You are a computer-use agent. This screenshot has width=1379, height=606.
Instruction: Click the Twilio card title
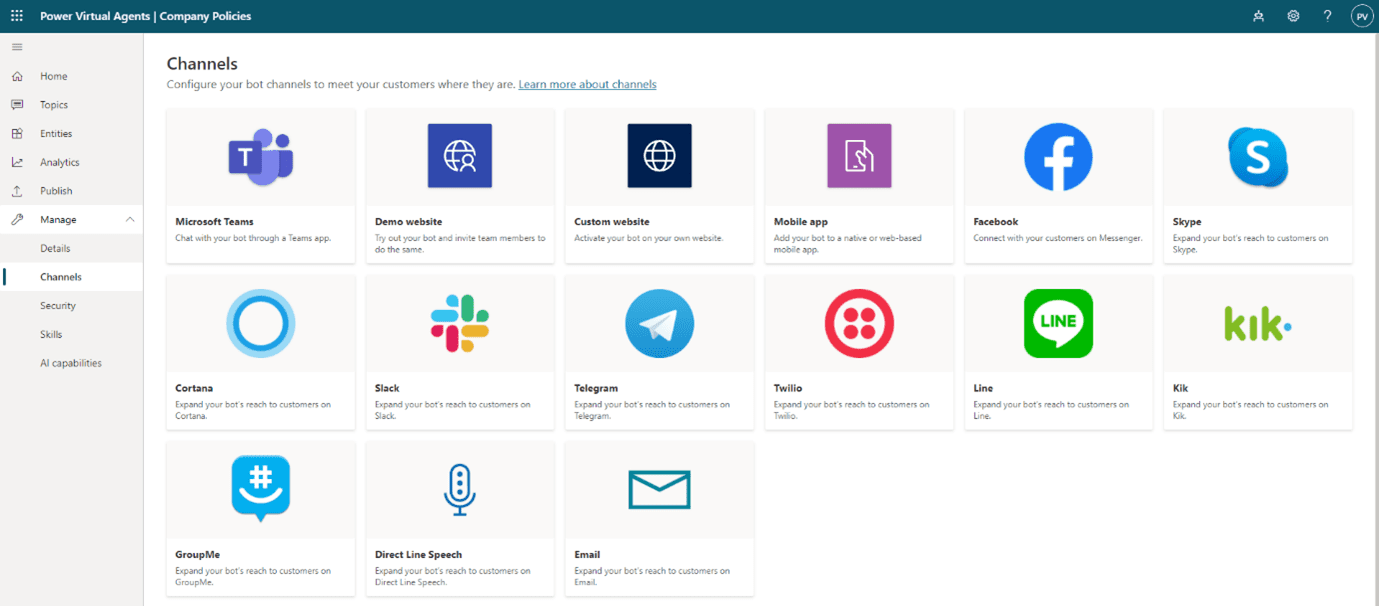[x=788, y=388]
